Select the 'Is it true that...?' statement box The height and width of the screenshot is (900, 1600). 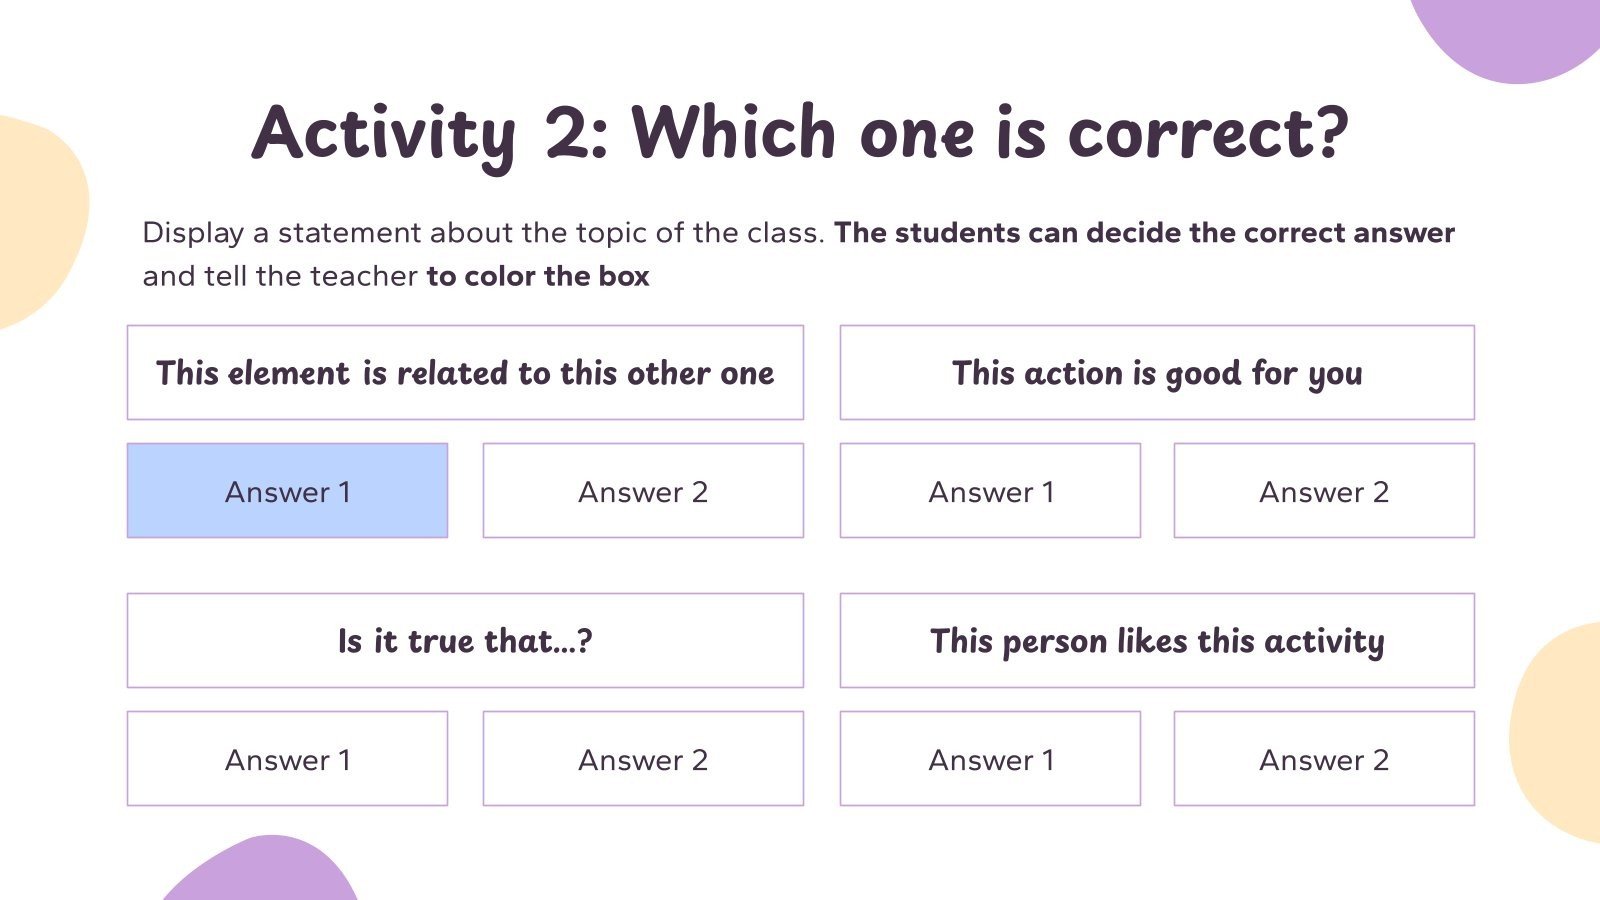tap(465, 641)
